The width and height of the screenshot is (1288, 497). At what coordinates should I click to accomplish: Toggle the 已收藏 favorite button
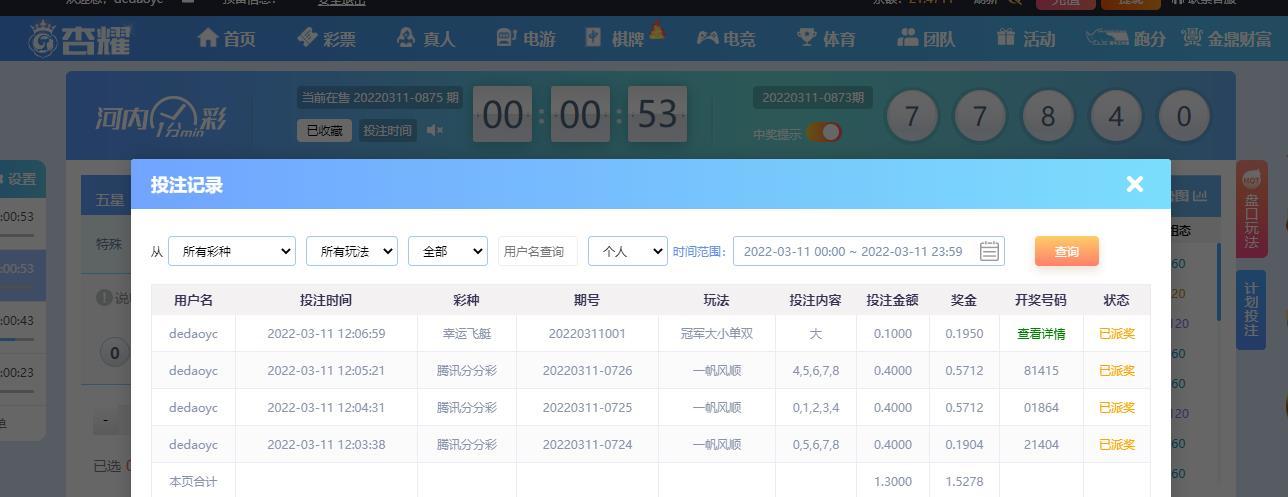point(324,130)
